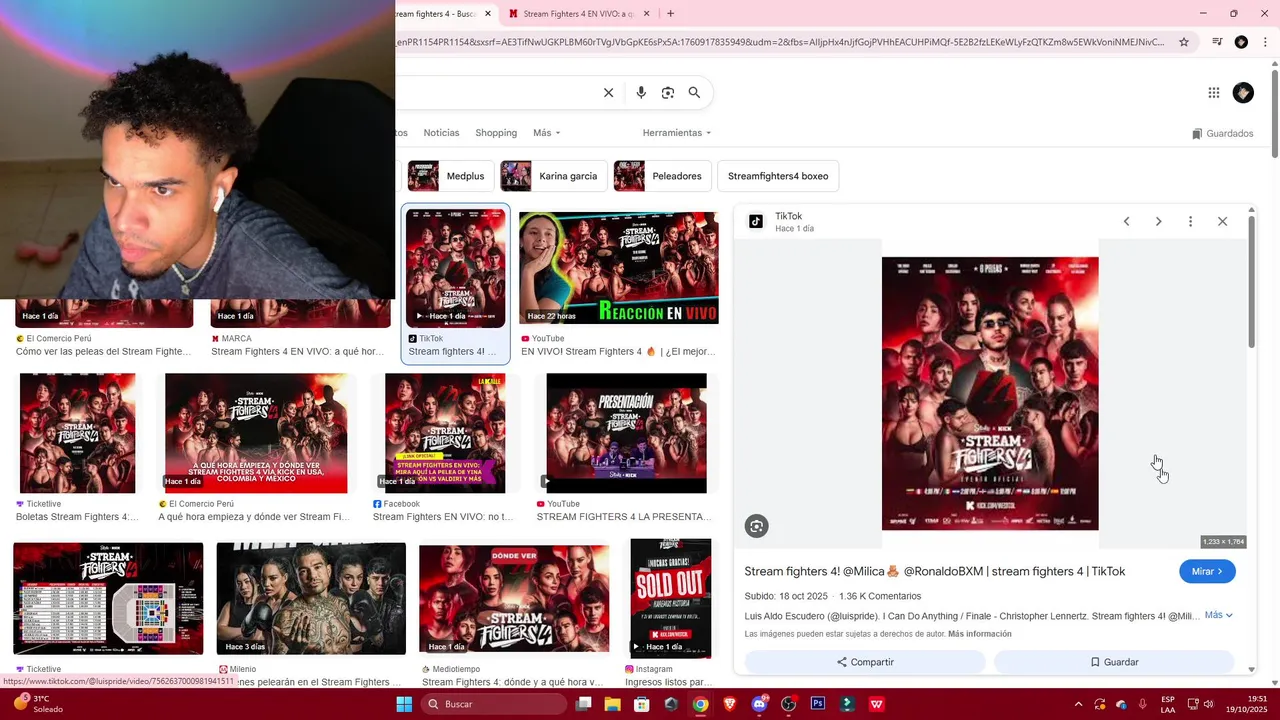This screenshot has height=720, width=1280.
Task: Click the Guardar save button
Action: [x=1114, y=662]
